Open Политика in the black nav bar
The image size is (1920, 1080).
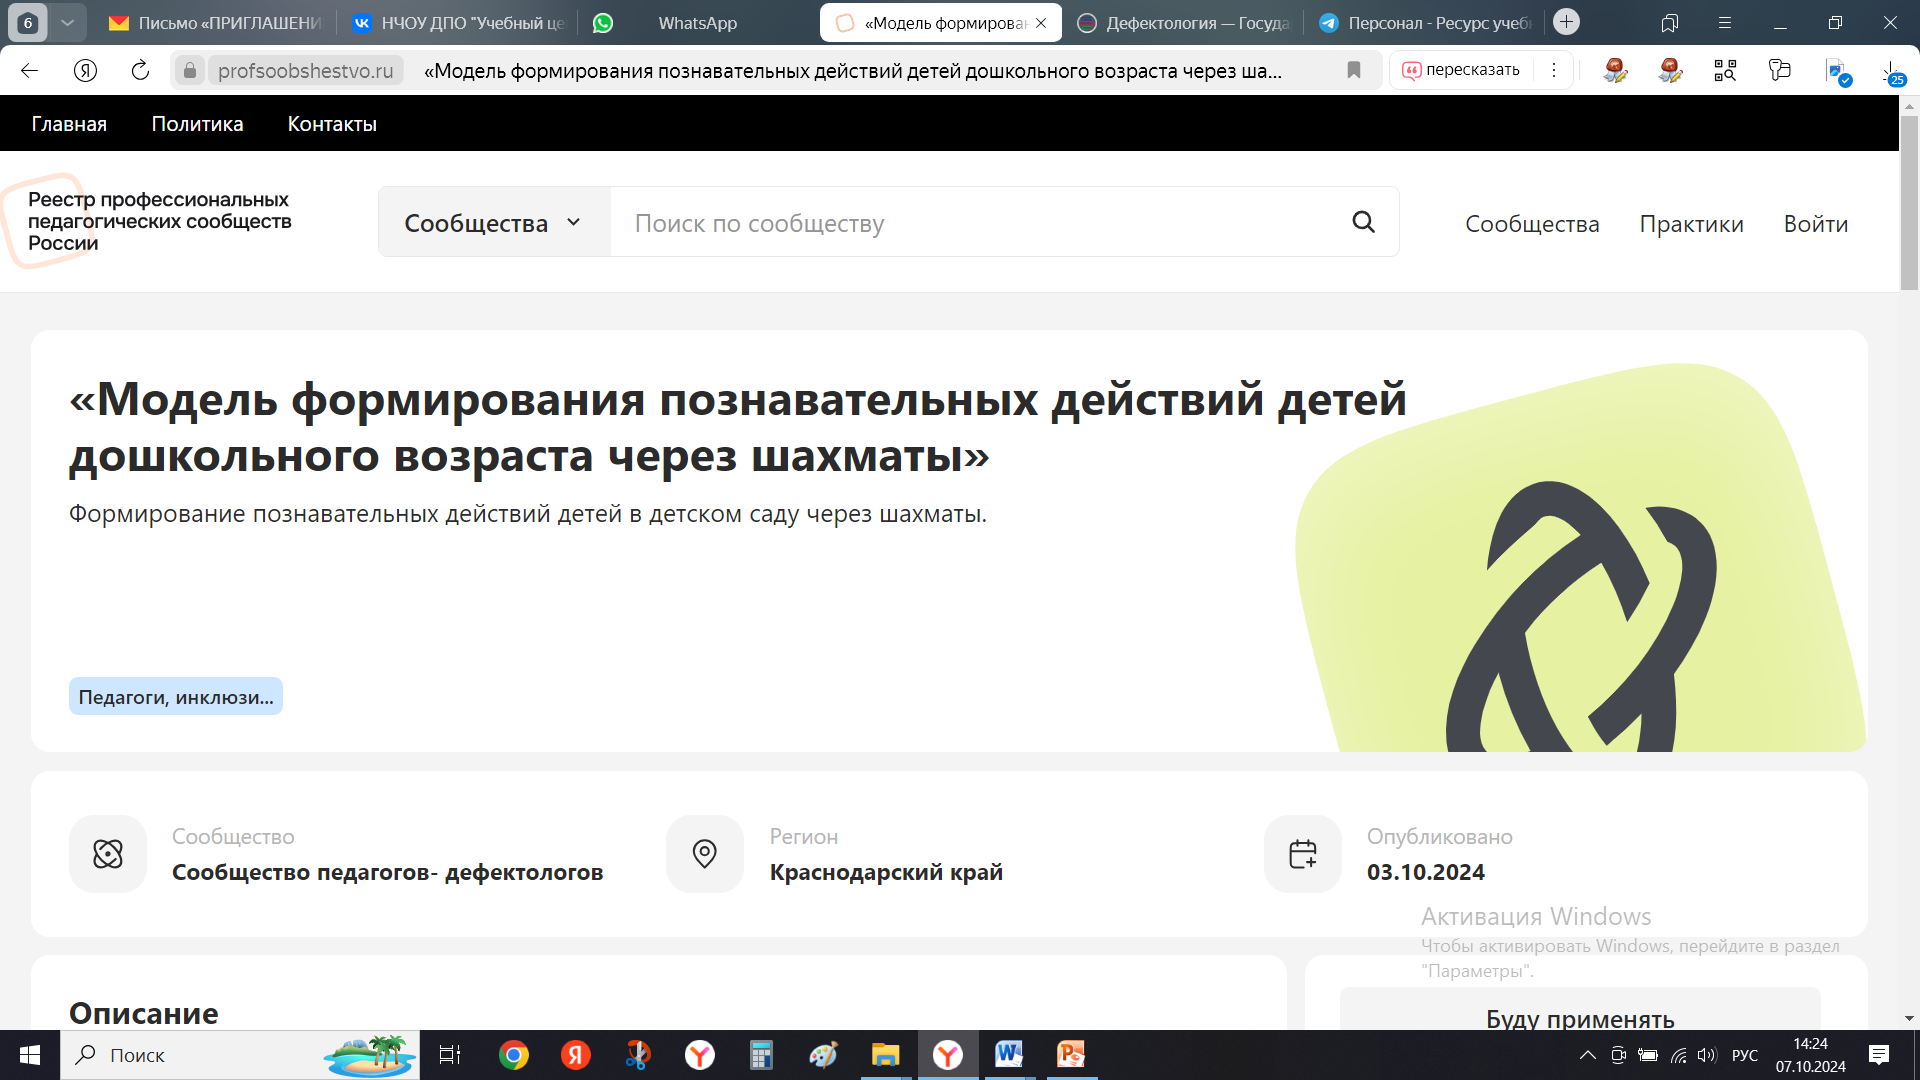pos(197,124)
